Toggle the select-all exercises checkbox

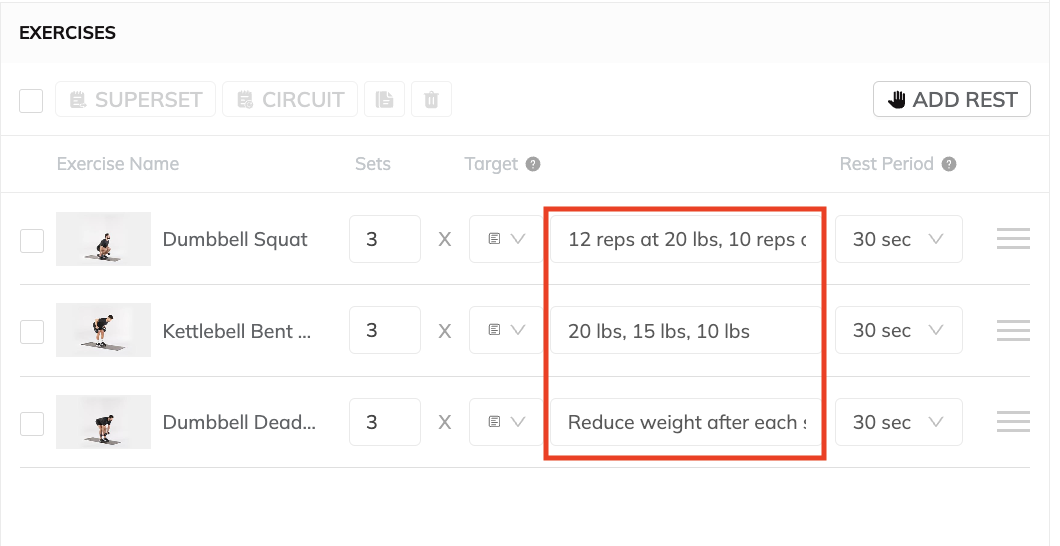tap(31, 101)
